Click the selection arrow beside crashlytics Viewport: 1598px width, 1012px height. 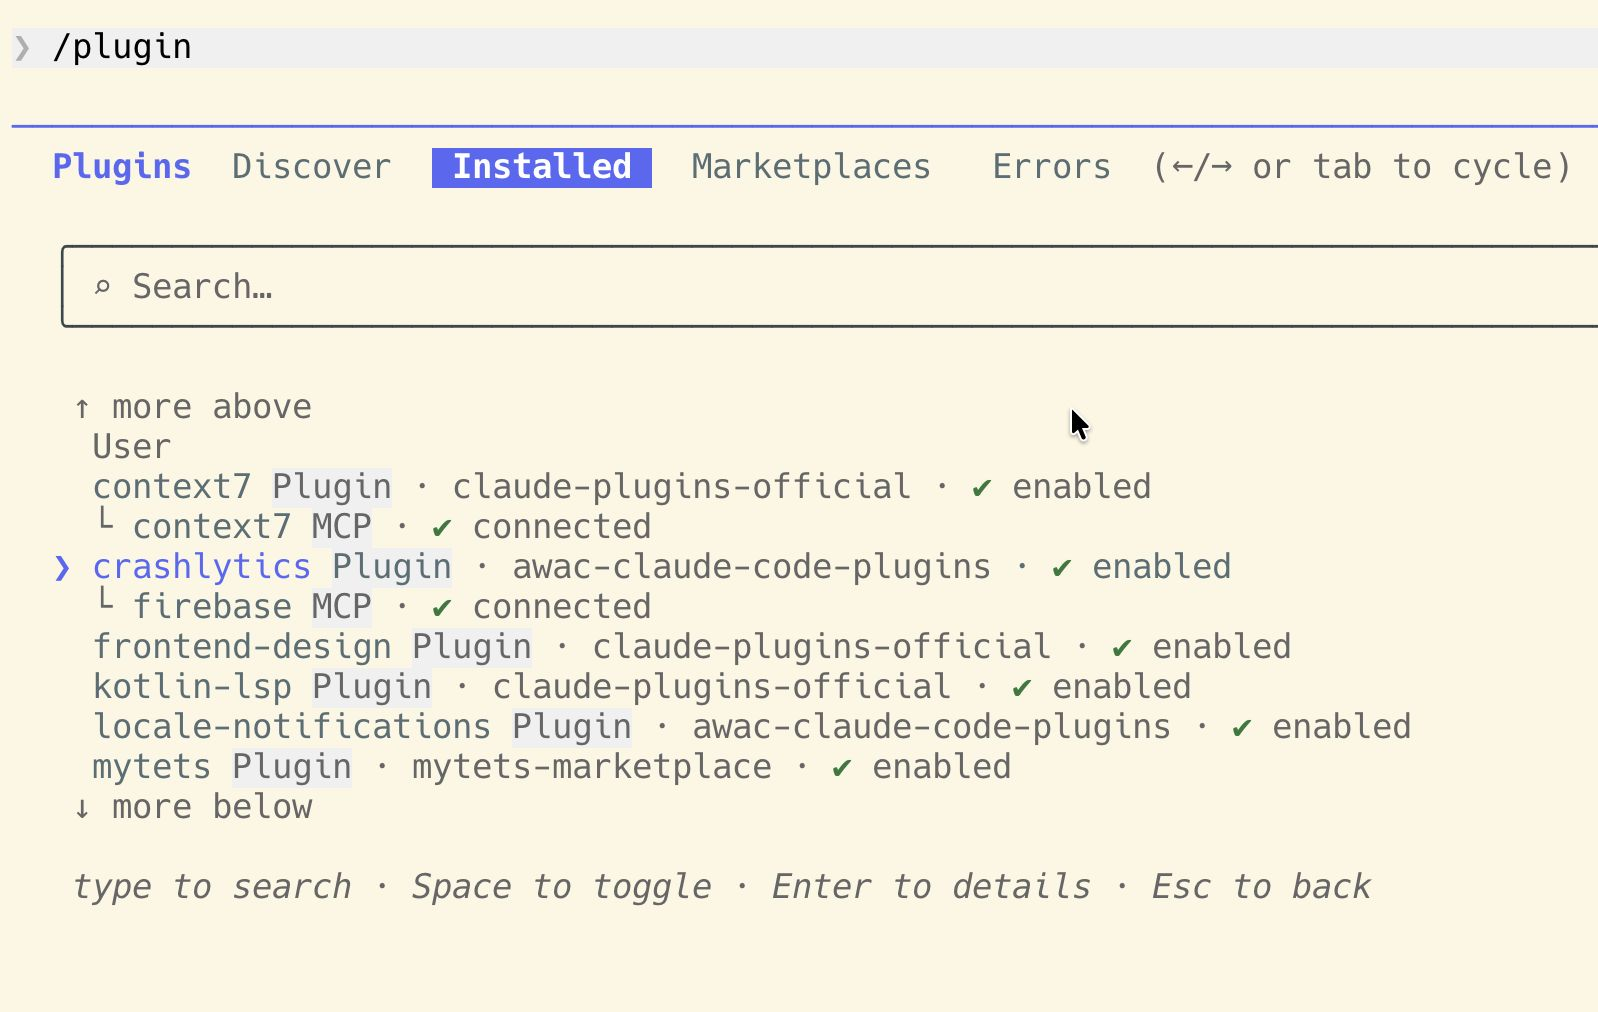[x=62, y=568]
